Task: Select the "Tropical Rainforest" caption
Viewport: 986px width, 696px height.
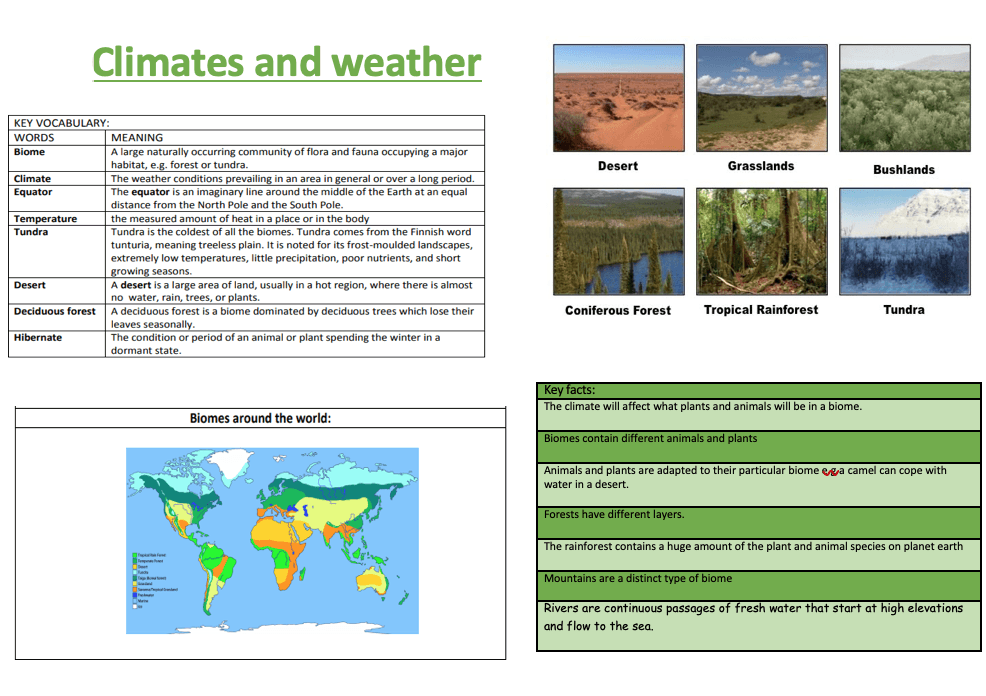Action: (x=761, y=310)
